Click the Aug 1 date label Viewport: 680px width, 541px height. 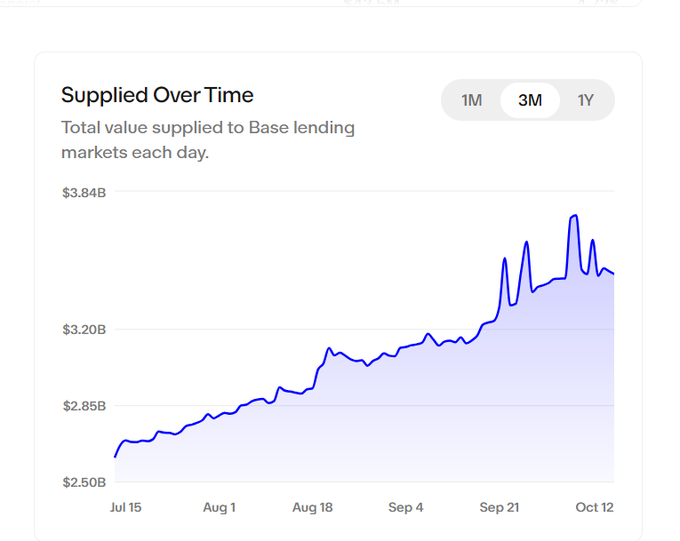219,507
